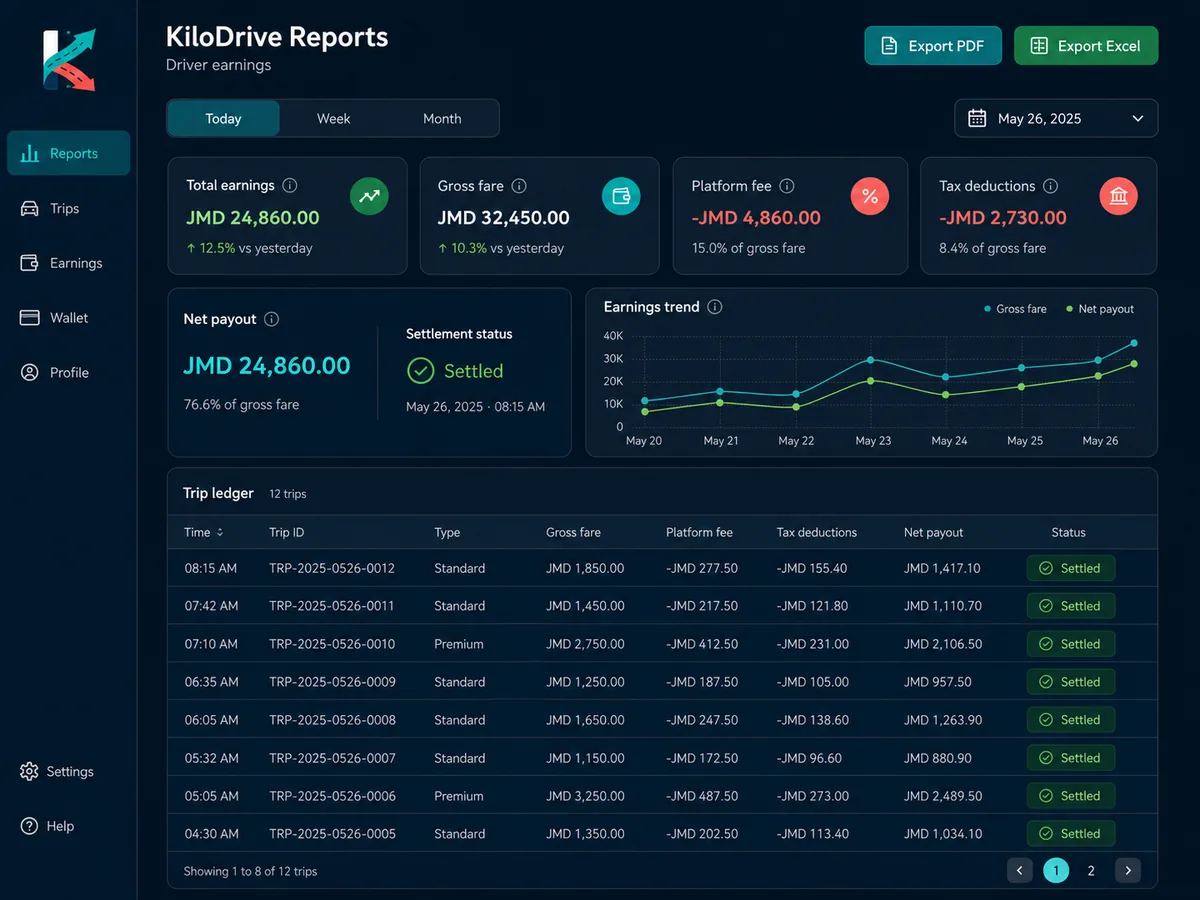Click the red bank icon in Tax deductions card
1200x900 pixels.
pos(1118,196)
